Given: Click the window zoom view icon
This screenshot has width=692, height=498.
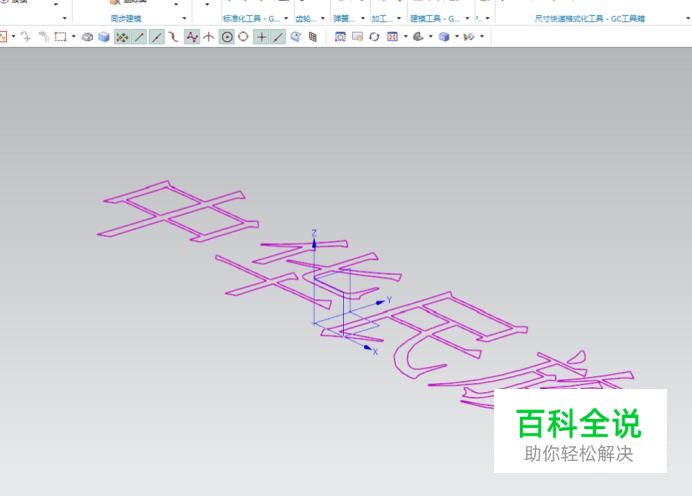Looking at the screenshot, I should pos(357,37).
